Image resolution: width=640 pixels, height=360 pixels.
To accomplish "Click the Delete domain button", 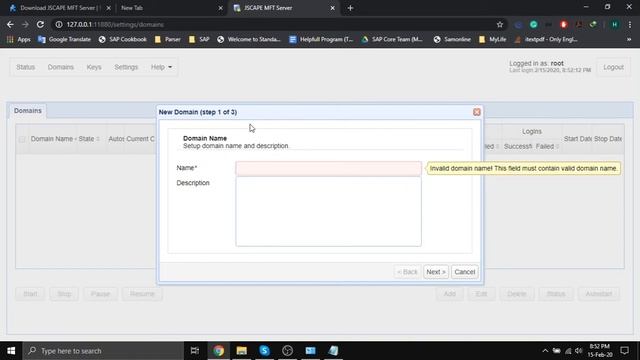I will point(517,294).
